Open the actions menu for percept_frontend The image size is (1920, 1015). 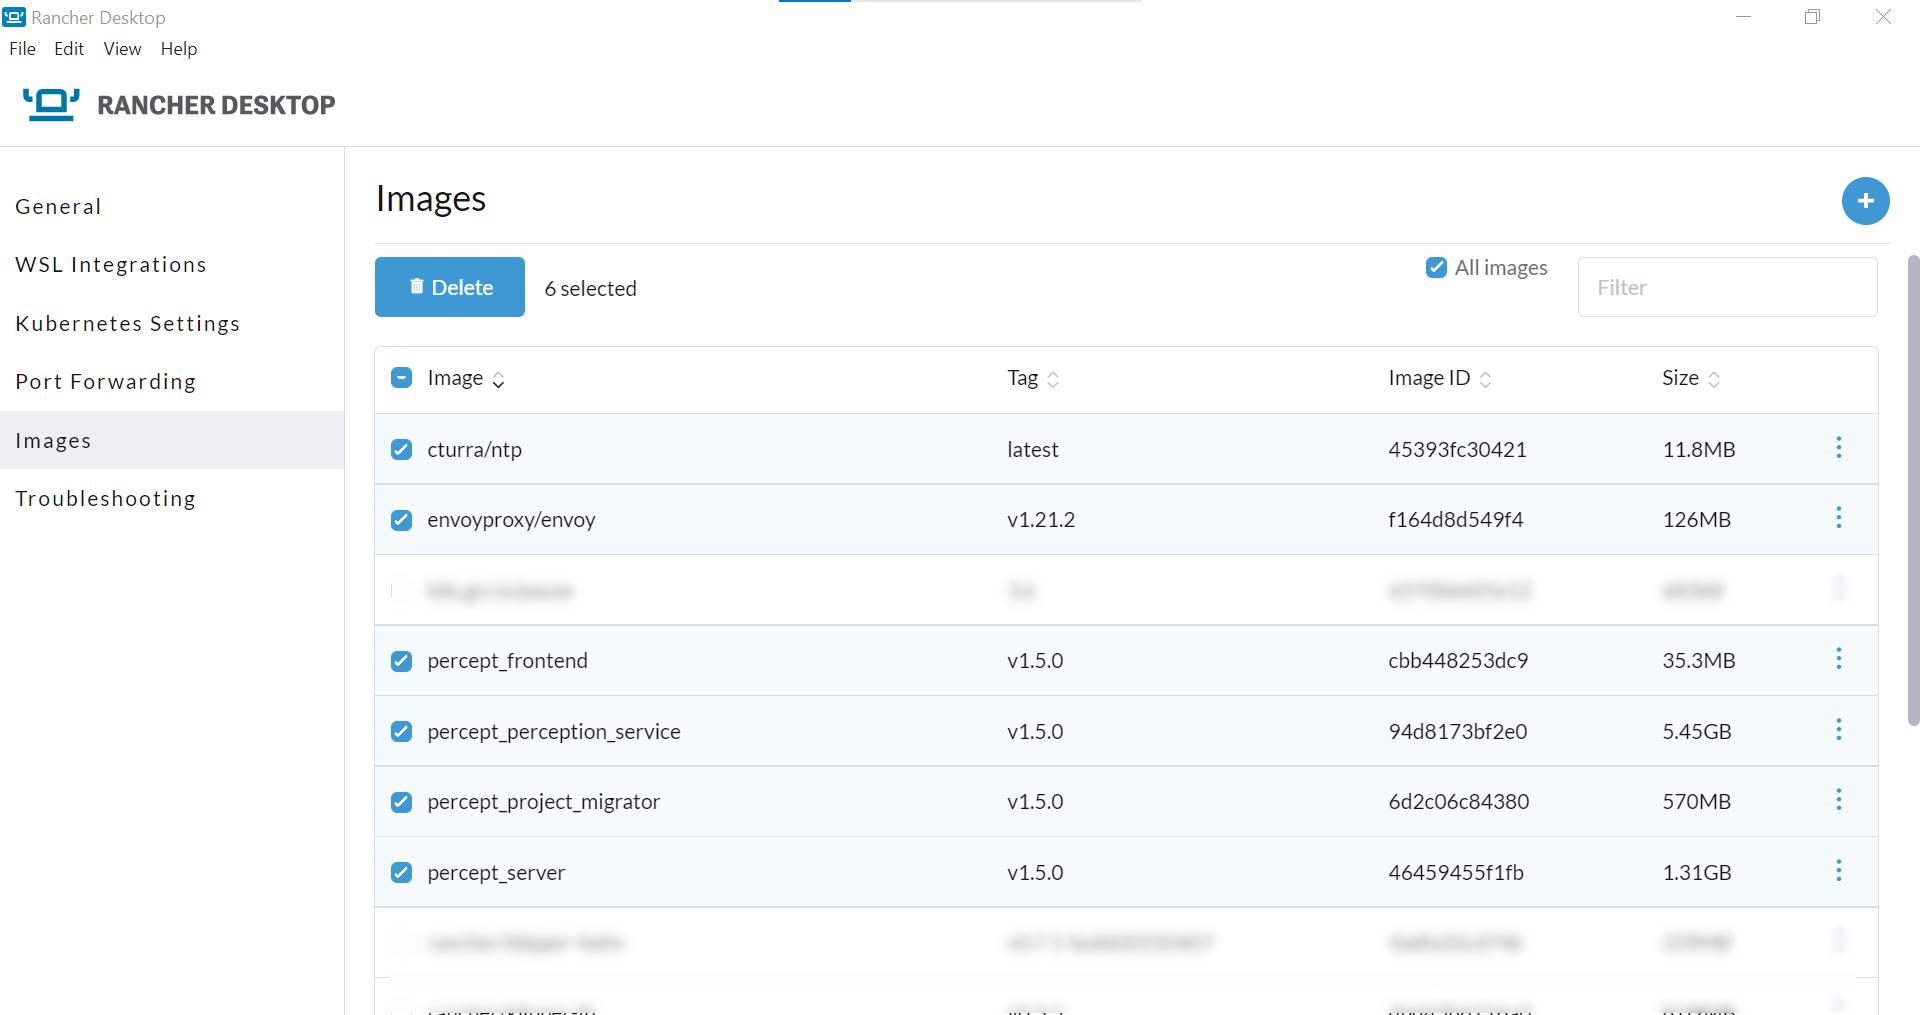point(1838,659)
